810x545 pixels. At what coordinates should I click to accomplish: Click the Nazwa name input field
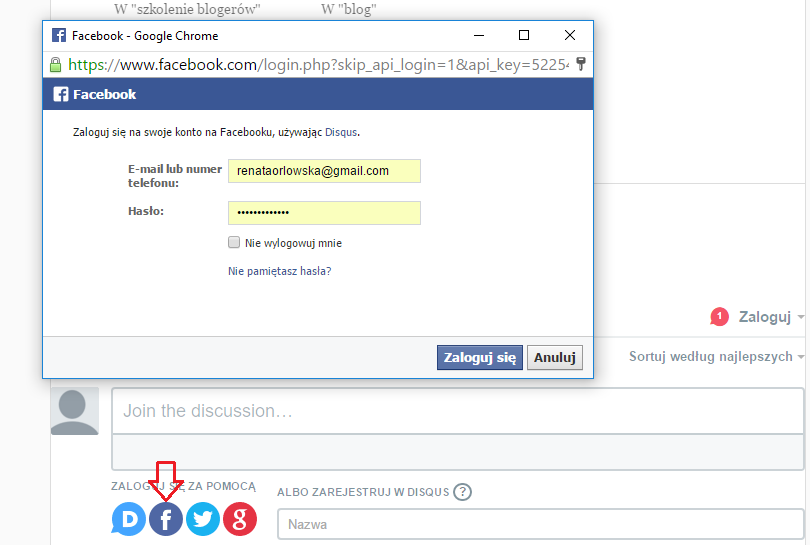541,524
